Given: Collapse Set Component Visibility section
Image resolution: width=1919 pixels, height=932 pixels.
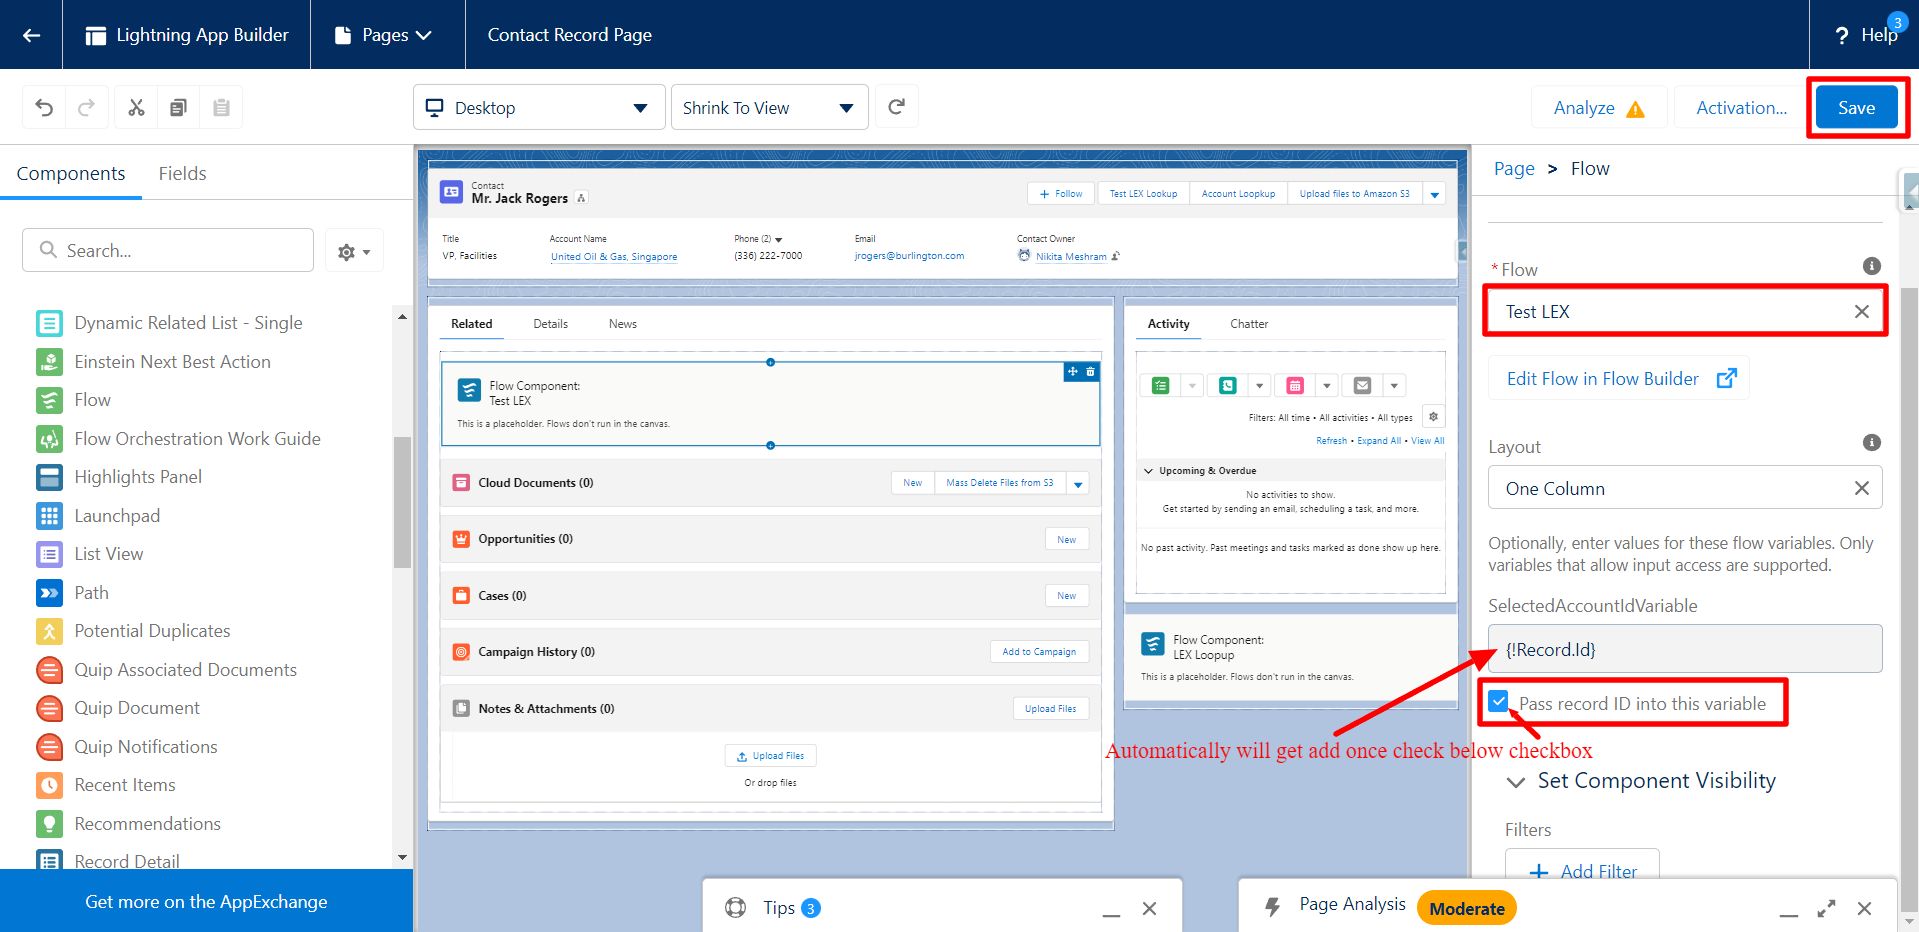Looking at the screenshot, I should click(x=1516, y=781).
